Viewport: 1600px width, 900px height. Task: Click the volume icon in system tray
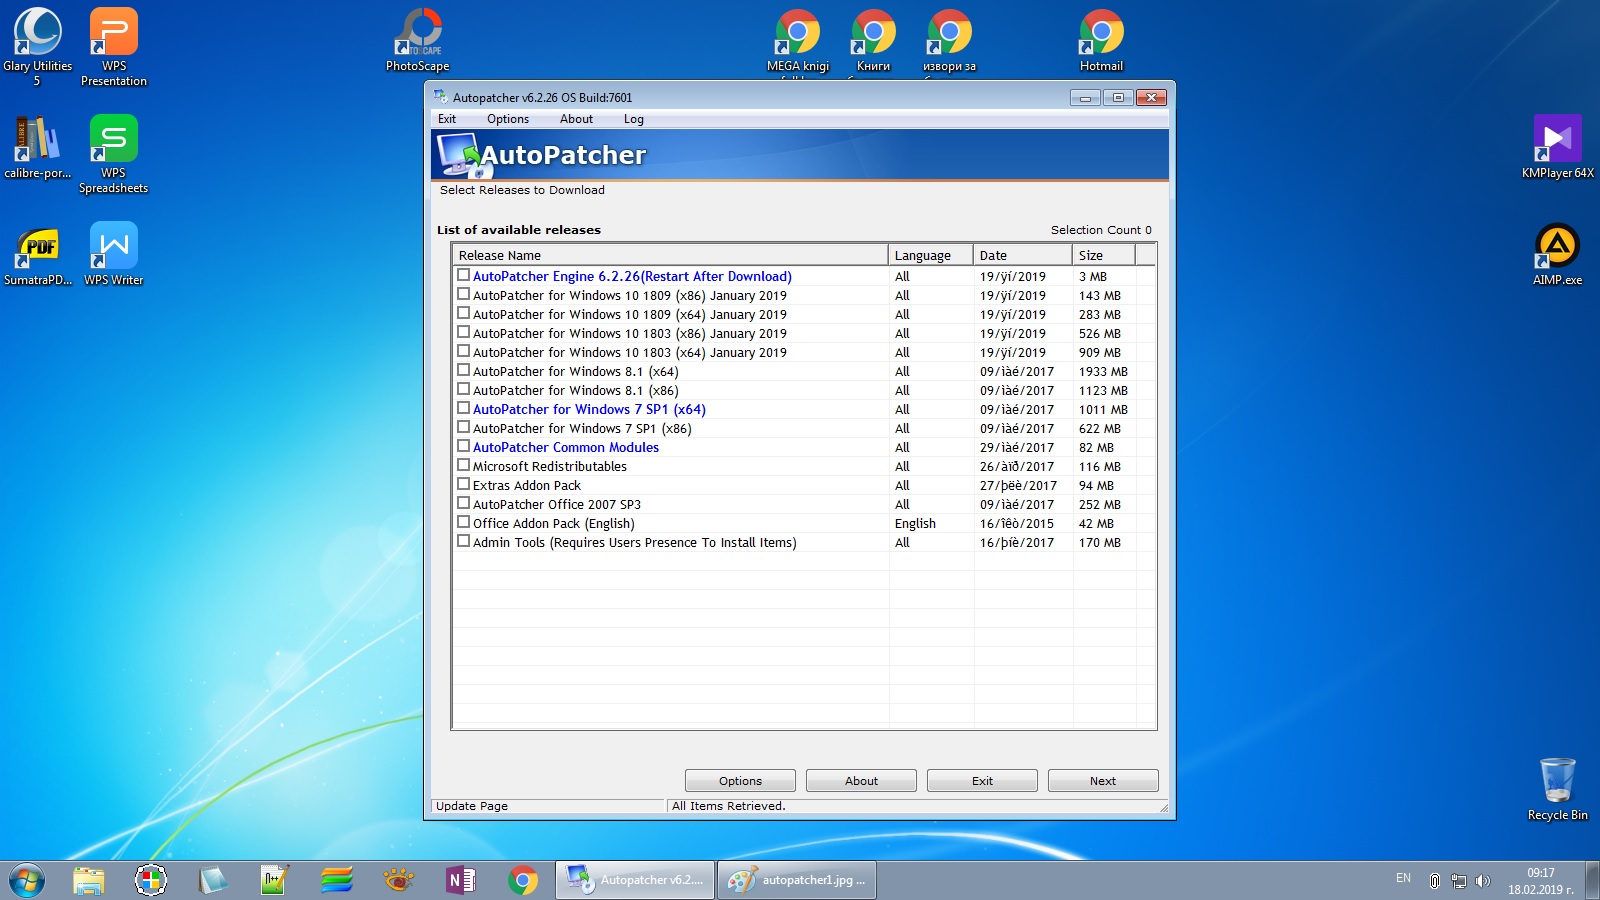pos(1483,881)
